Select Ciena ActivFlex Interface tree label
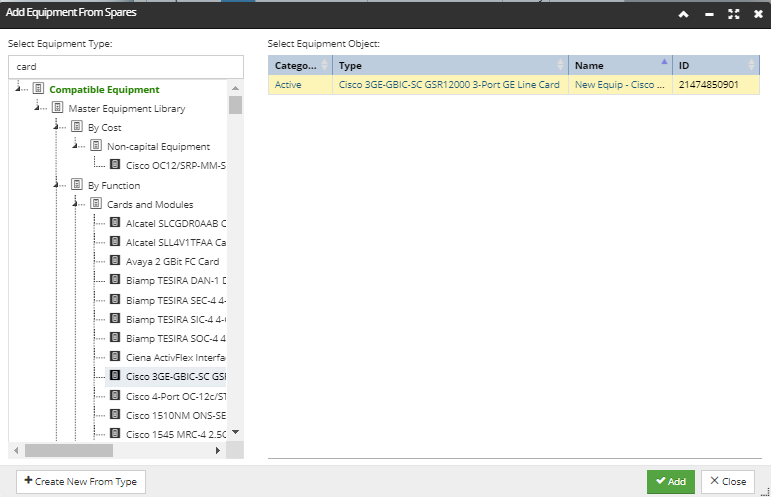This screenshot has width=771, height=497. pyautogui.click(x=176, y=357)
